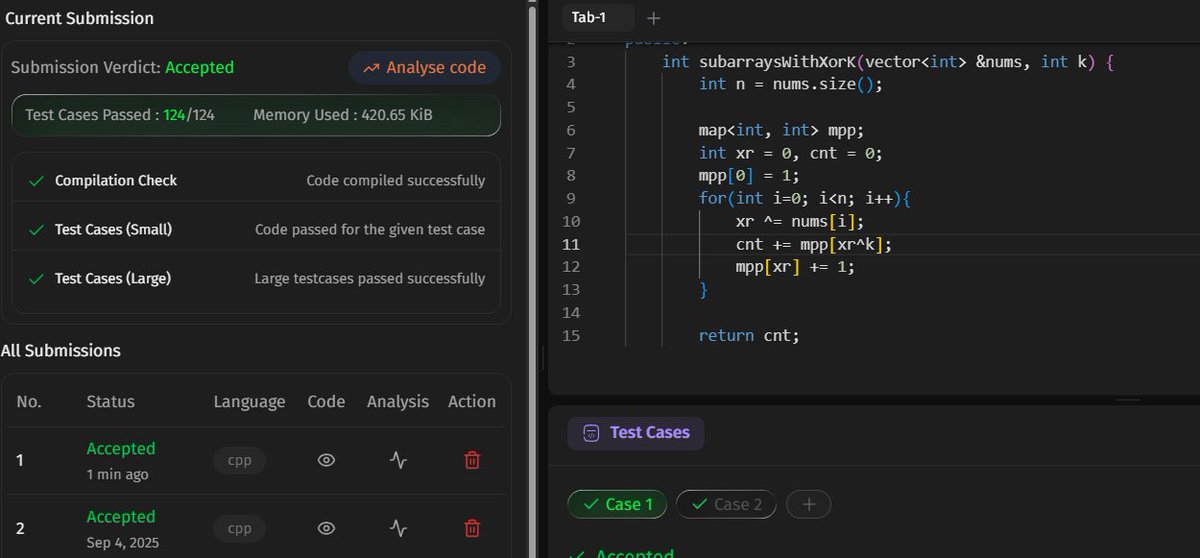Open analysis graph for submission 2
The image size is (1200, 558).
[398, 528]
